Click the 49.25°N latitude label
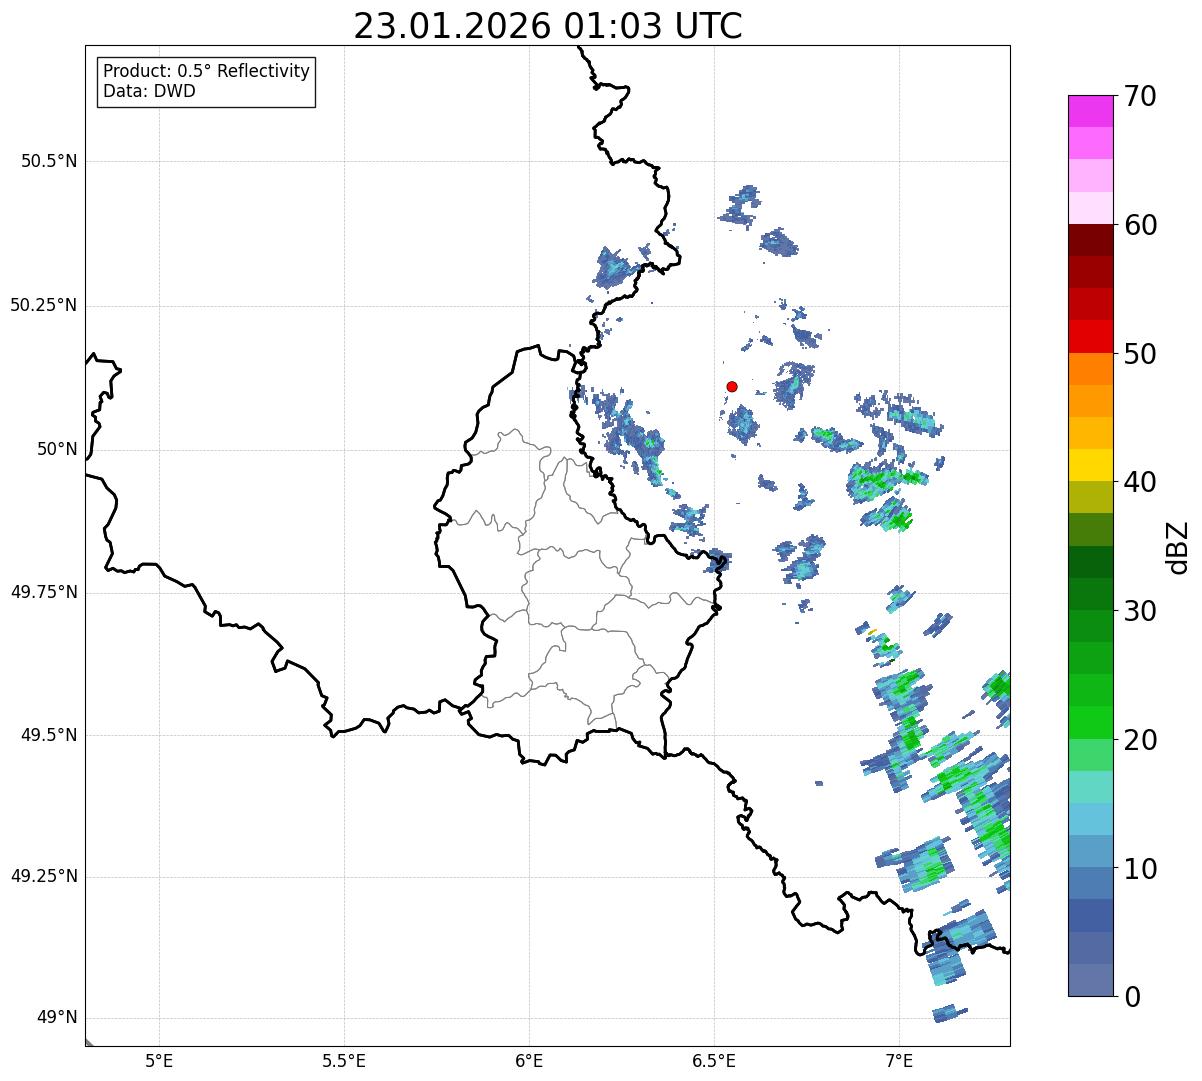Image resolution: width=1202 pixels, height=1081 pixels. pos(43,877)
